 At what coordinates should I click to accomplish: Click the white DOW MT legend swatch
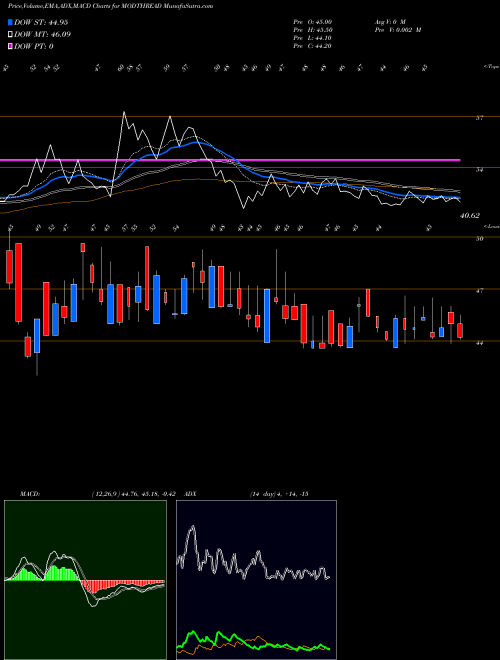coord(10,35)
